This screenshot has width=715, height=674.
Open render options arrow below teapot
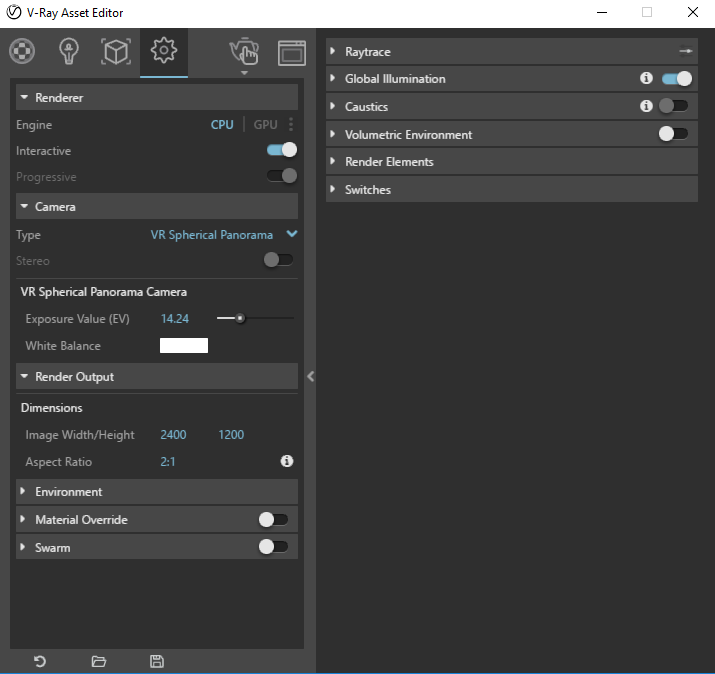coord(244,73)
